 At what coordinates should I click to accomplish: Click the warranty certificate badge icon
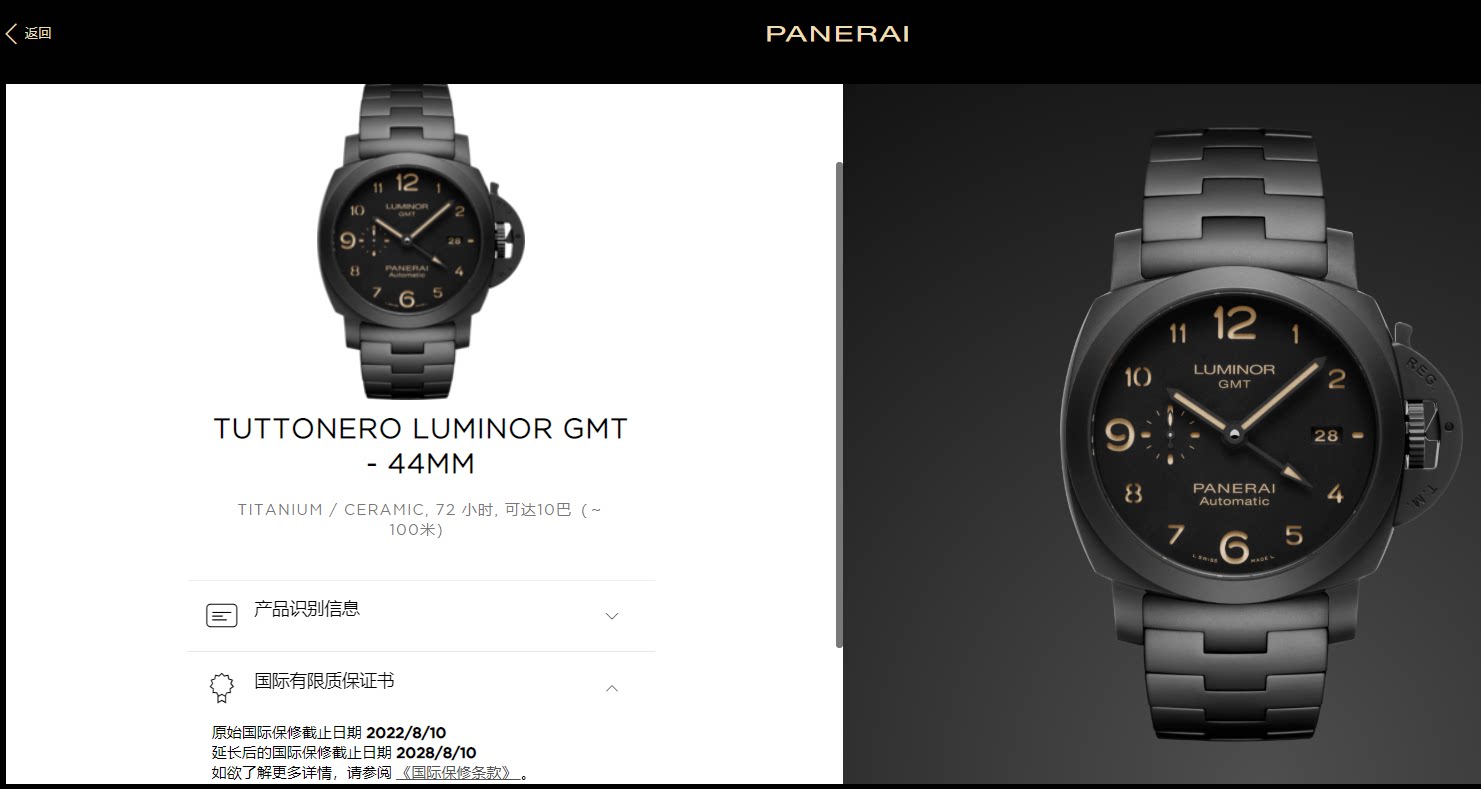coord(222,687)
